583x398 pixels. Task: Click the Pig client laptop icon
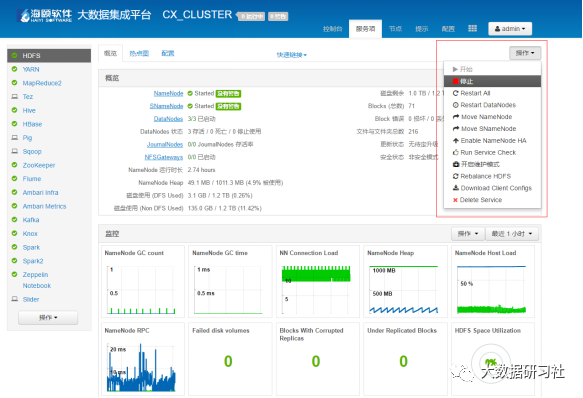tap(15, 138)
